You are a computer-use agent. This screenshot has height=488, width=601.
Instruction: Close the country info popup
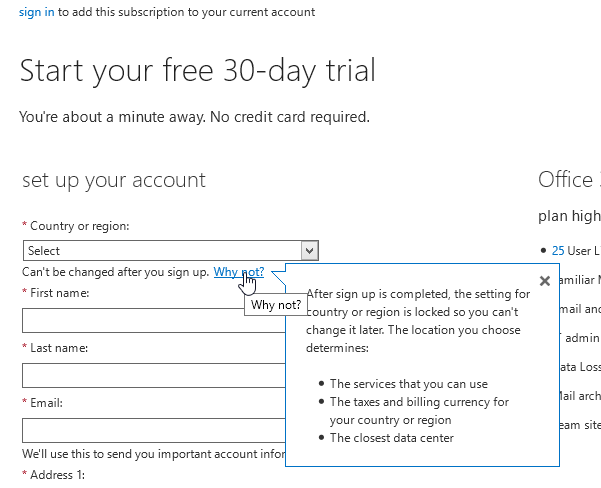(545, 281)
